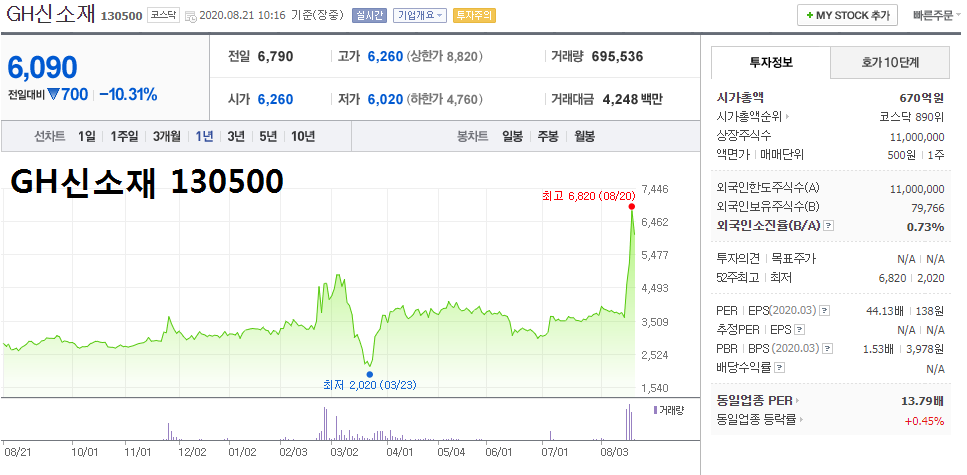Click the 코스닥 890위 rank value
967x475 pixels.
pos(911,117)
